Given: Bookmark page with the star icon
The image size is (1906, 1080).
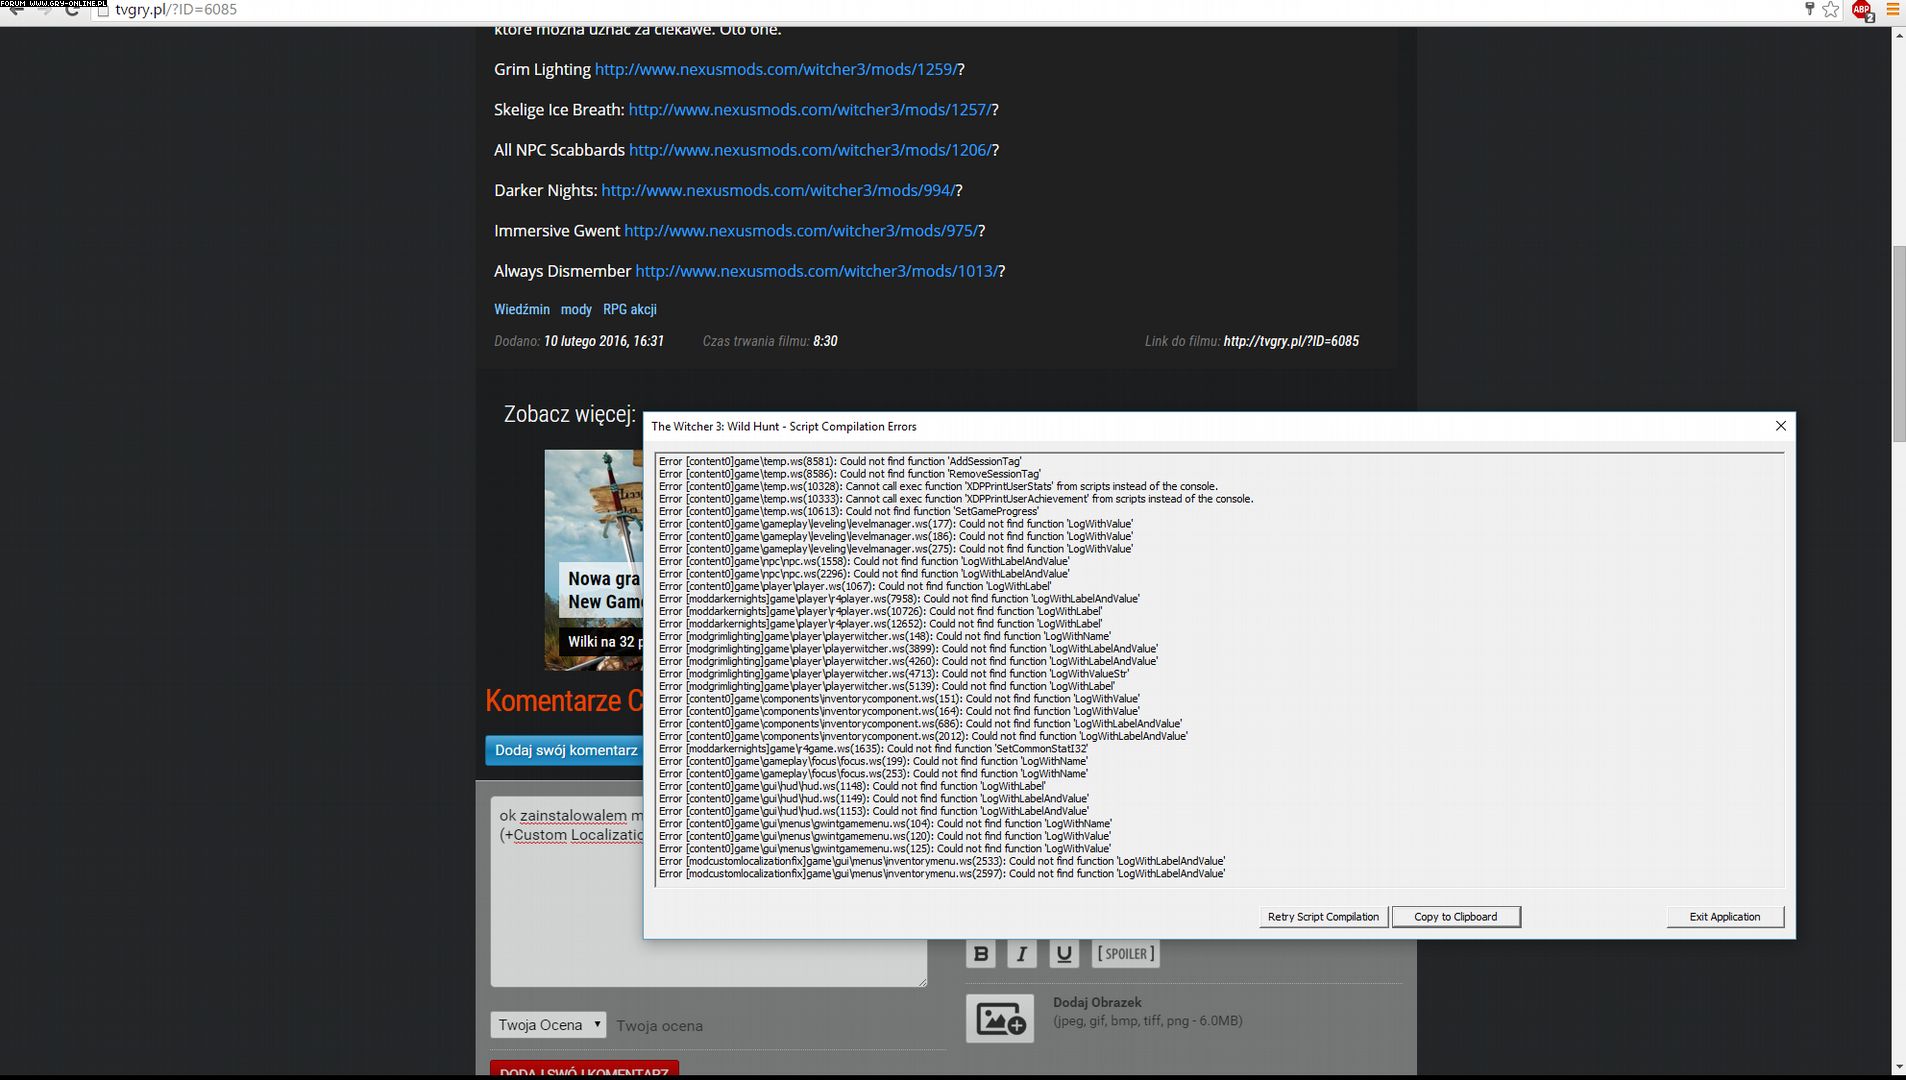Looking at the screenshot, I should click(x=1830, y=10).
